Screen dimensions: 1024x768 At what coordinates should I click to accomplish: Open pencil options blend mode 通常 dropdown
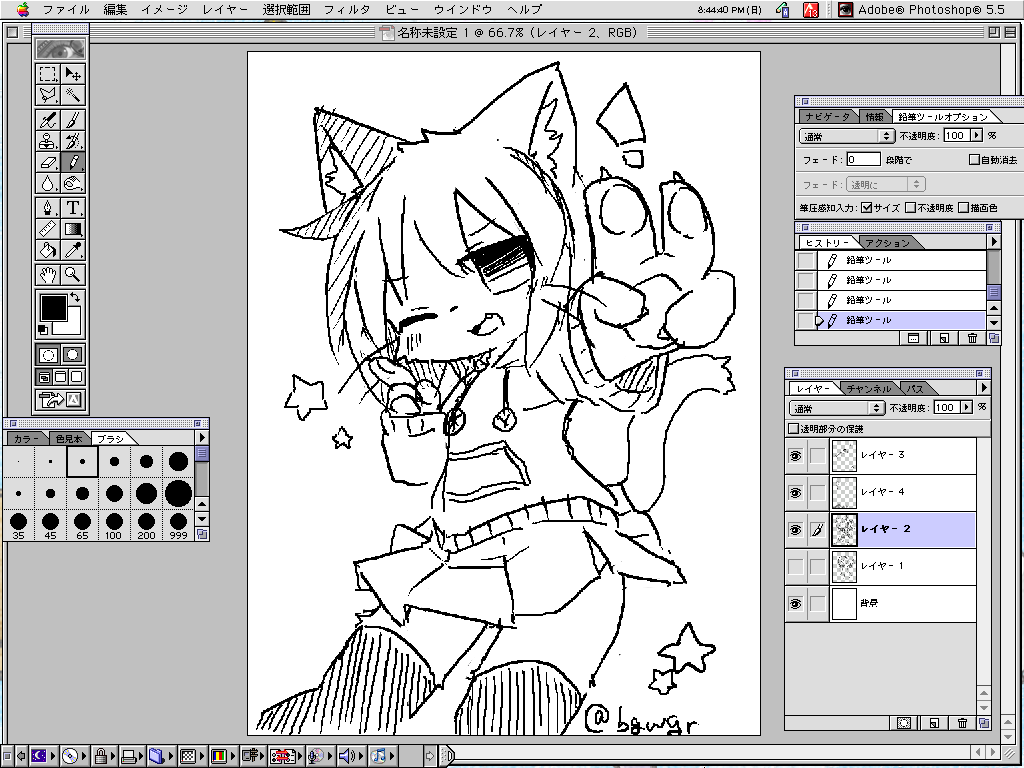(847, 135)
